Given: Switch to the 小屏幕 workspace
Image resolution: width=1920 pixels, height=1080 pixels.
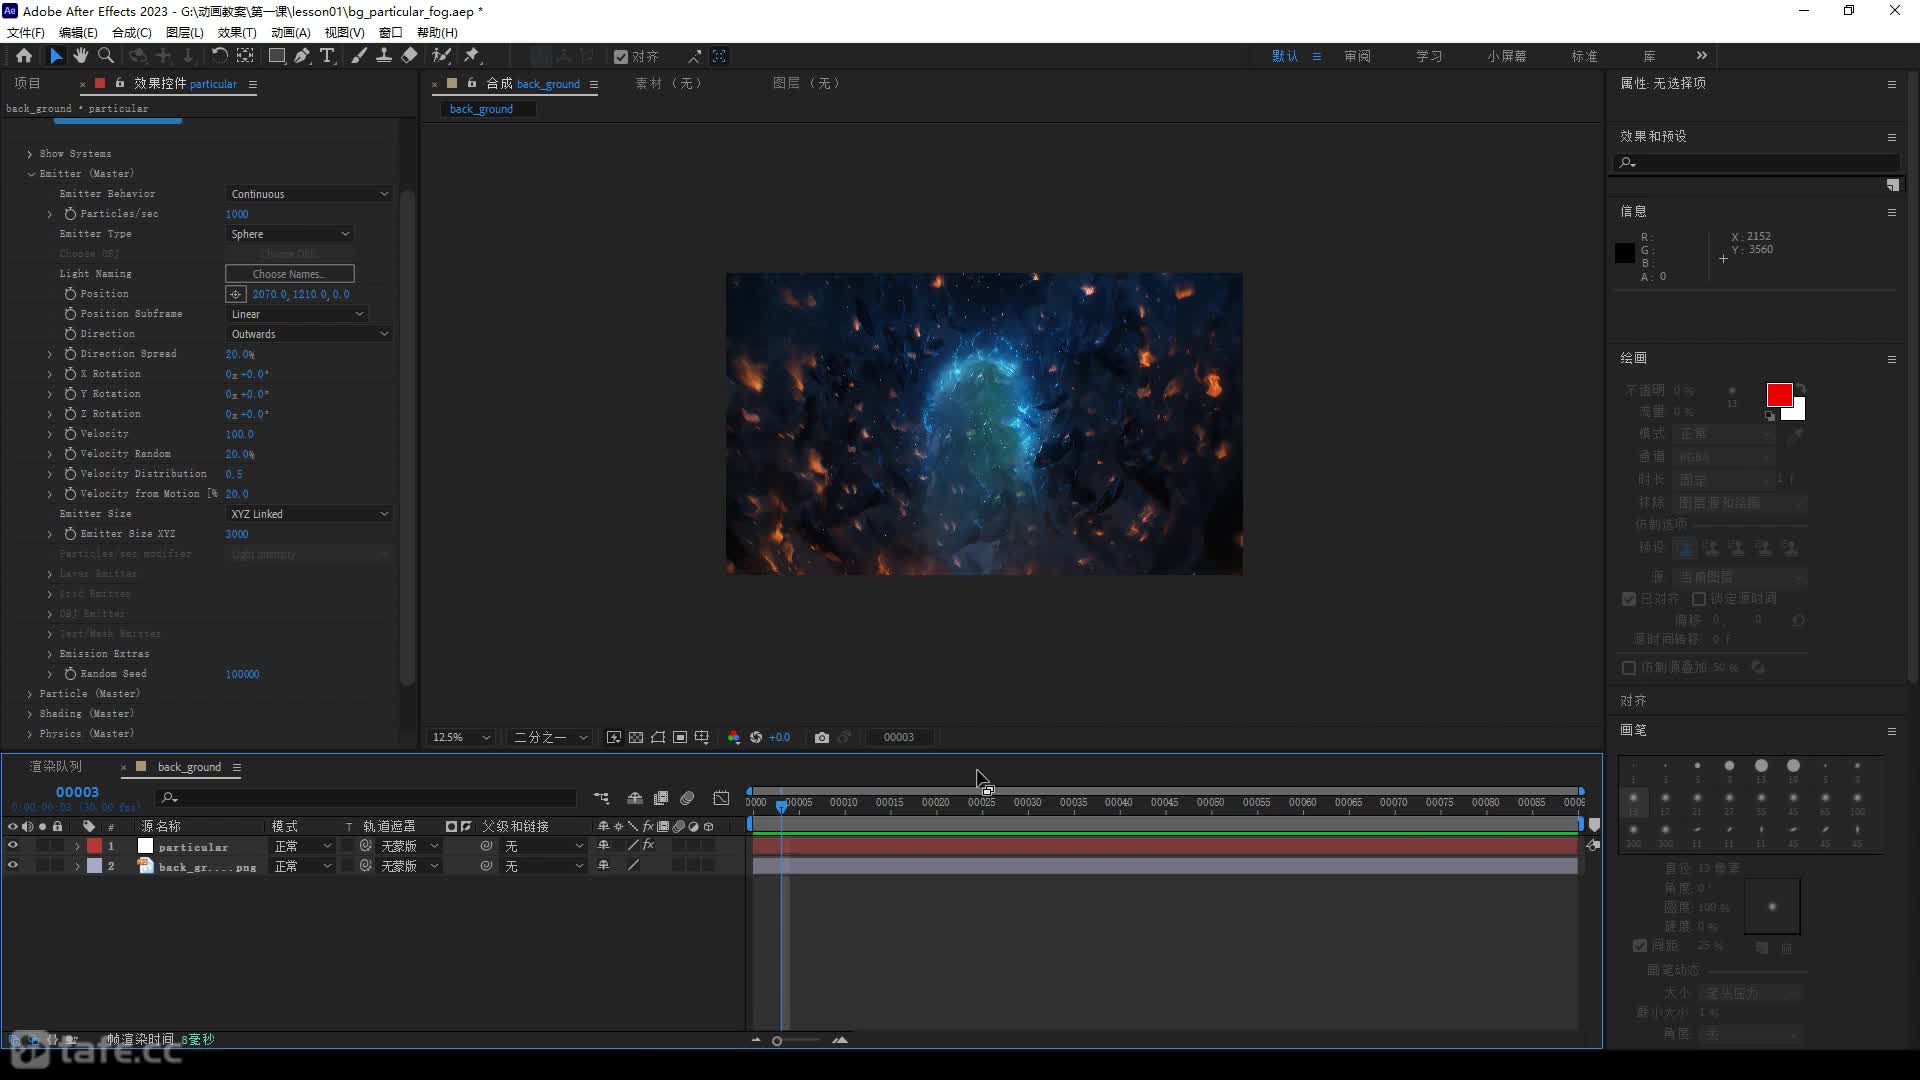Looking at the screenshot, I should (1507, 57).
